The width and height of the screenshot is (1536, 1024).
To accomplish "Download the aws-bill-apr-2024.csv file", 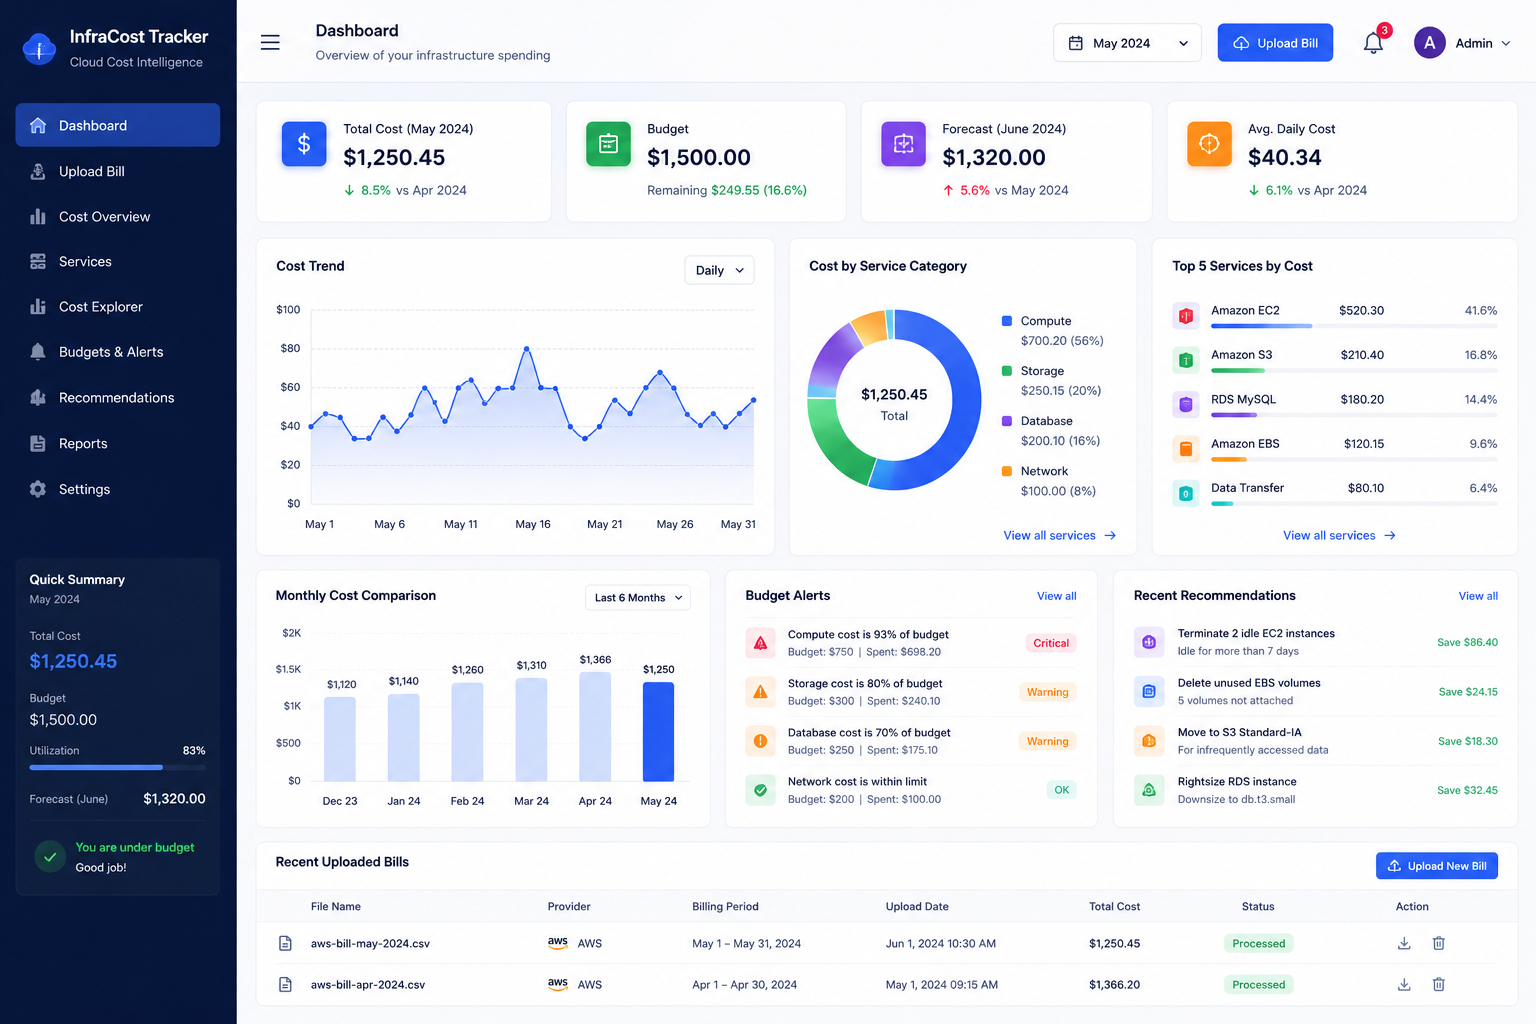I will click(x=1404, y=984).
